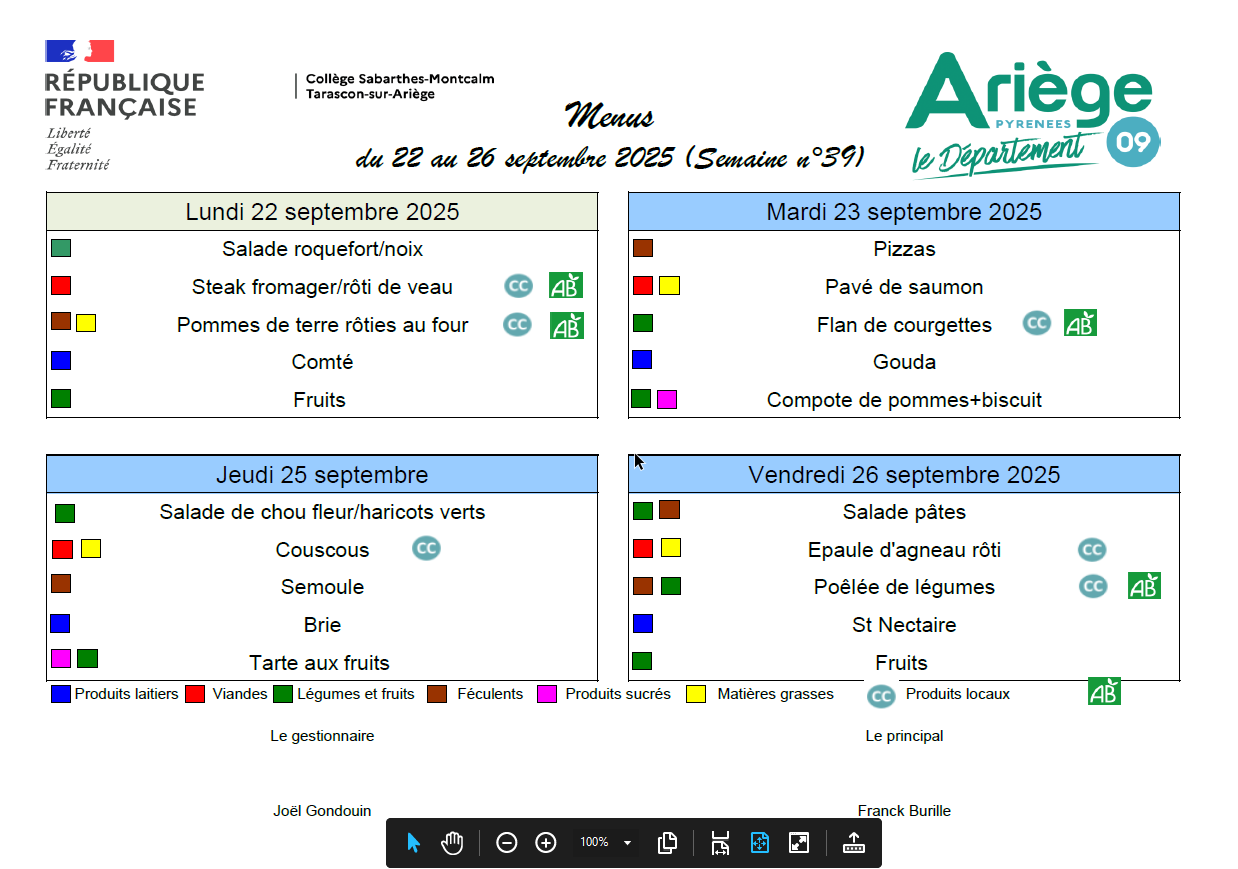Click the Produits locaux legend label
Screen dimensions: 1238x869
pyautogui.click(x=958, y=694)
